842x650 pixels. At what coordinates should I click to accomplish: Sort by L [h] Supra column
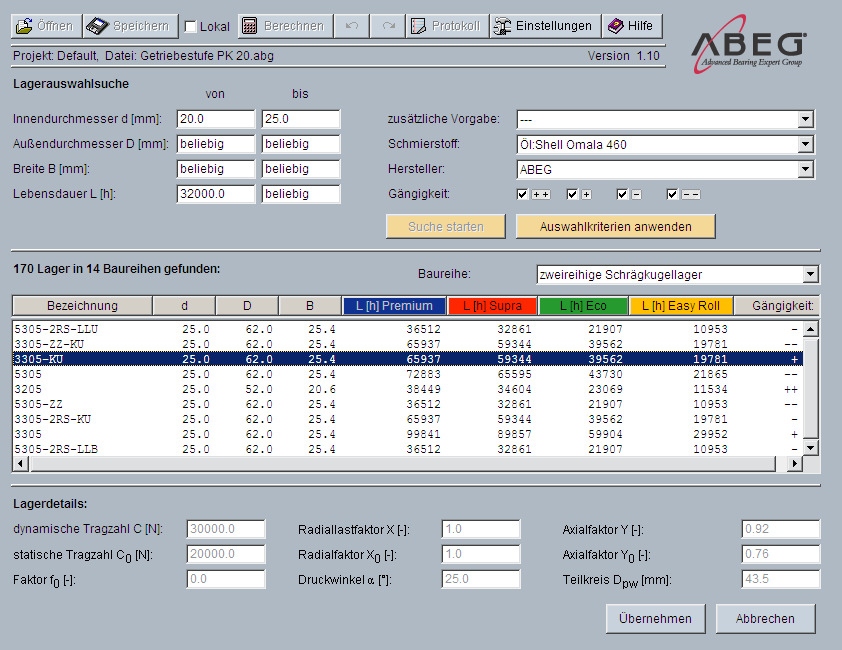(x=492, y=306)
